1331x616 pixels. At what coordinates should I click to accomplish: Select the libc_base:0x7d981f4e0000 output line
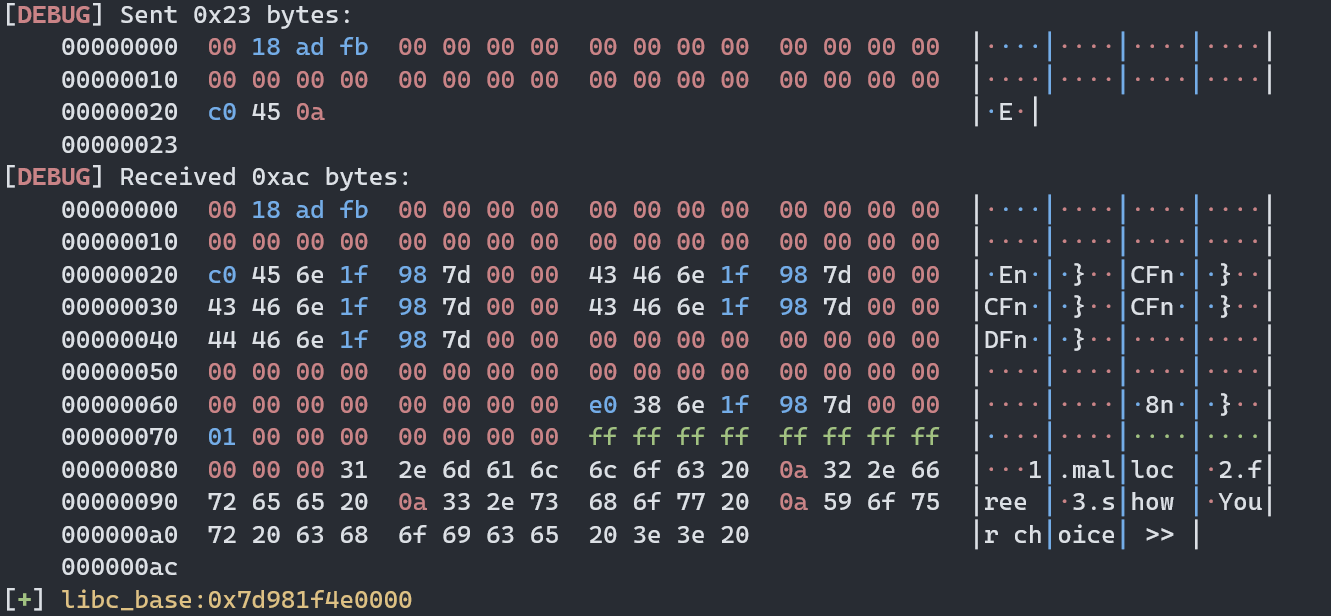pyautogui.click(x=208, y=600)
